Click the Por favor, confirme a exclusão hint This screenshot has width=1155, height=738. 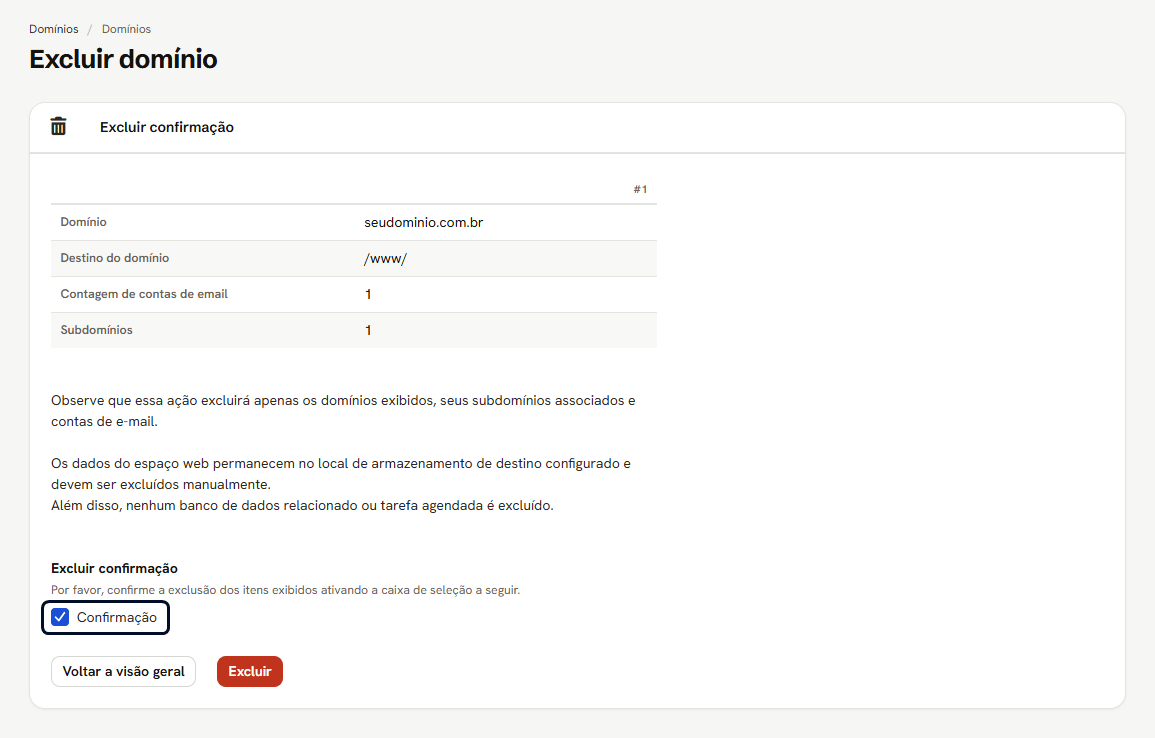[285, 590]
